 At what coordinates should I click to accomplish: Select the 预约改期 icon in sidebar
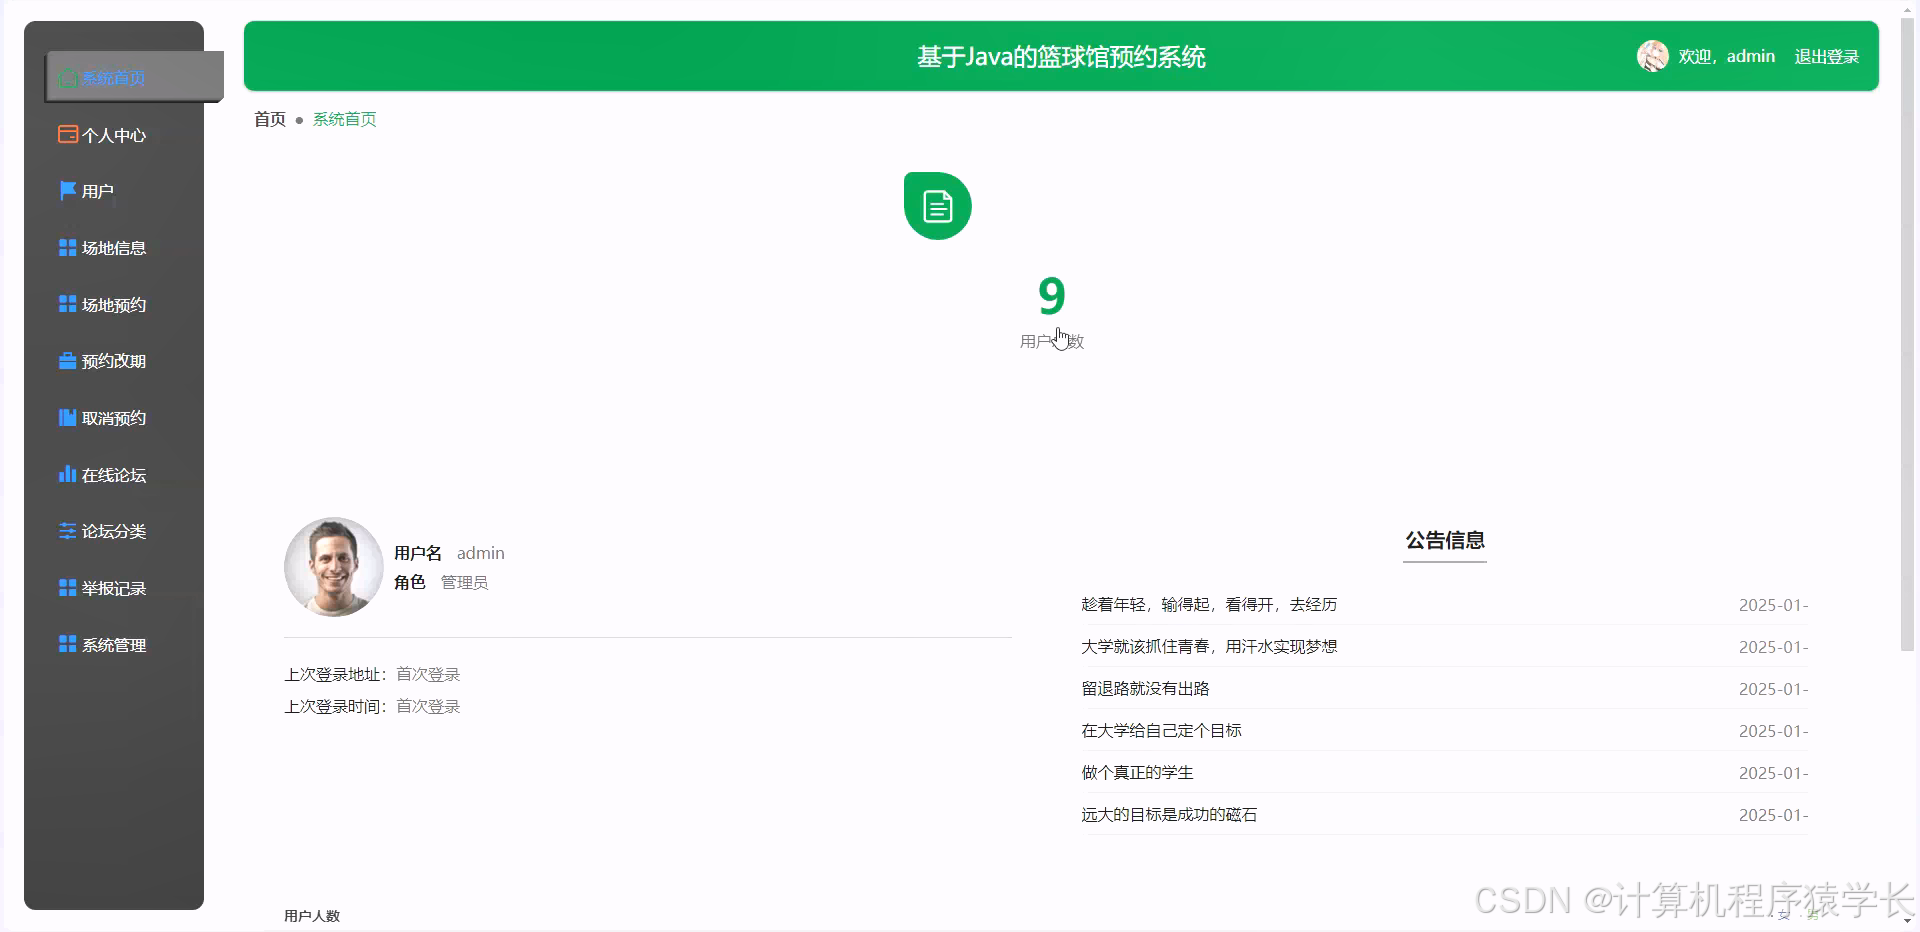[67, 361]
